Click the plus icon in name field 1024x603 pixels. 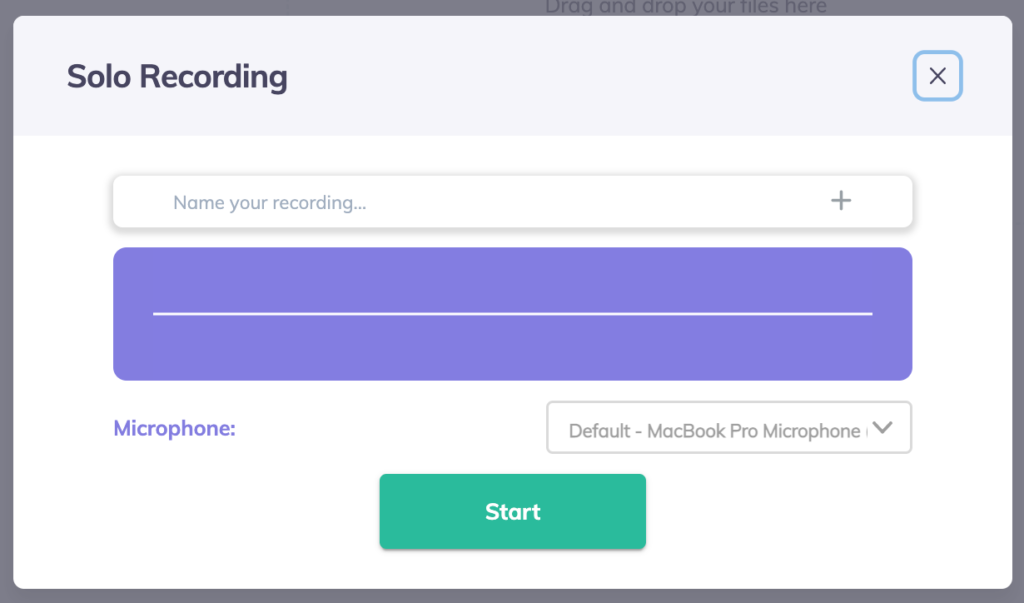click(x=841, y=201)
